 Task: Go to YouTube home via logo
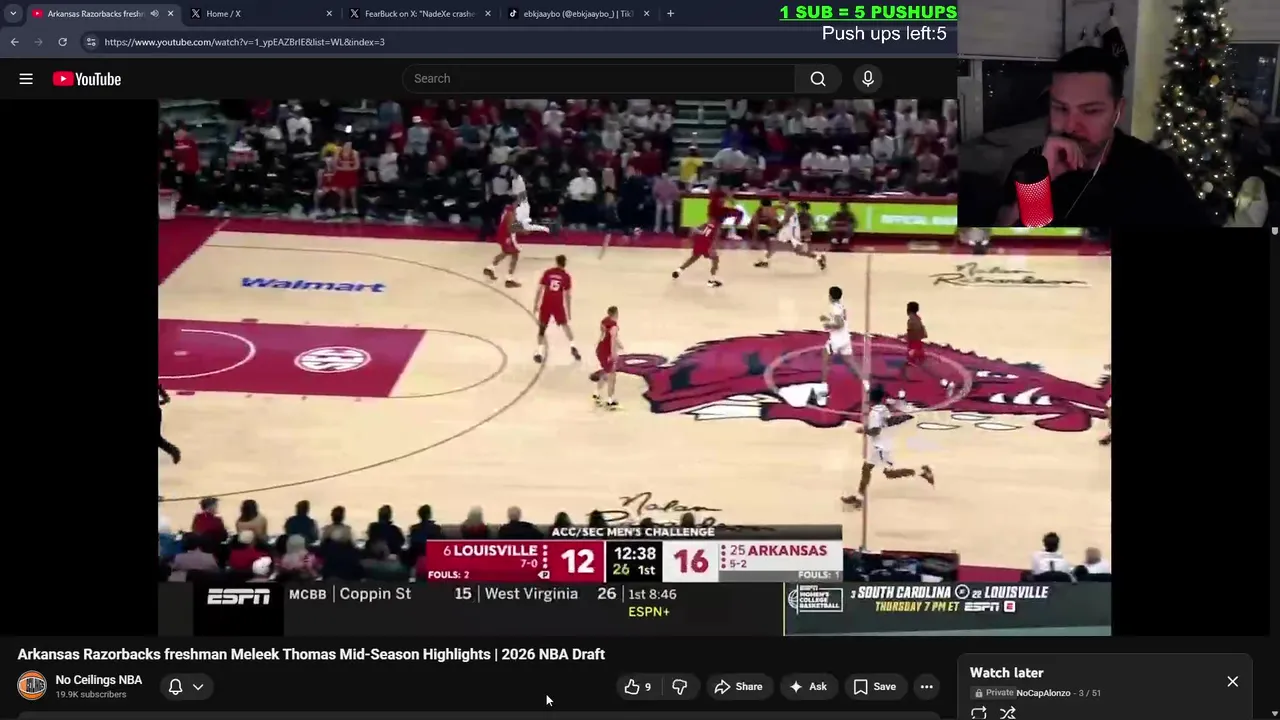click(x=87, y=79)
